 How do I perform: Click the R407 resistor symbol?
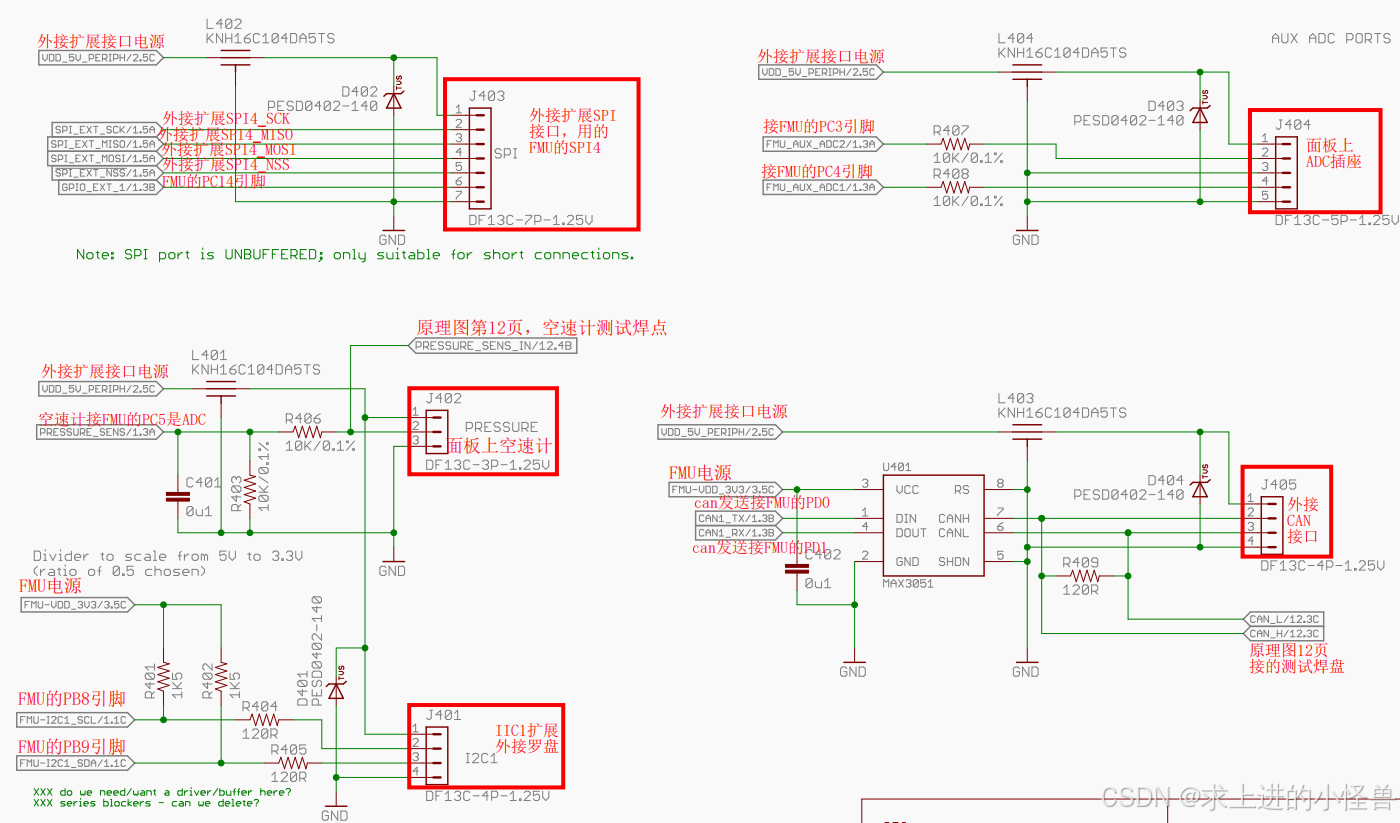(955, 144)
